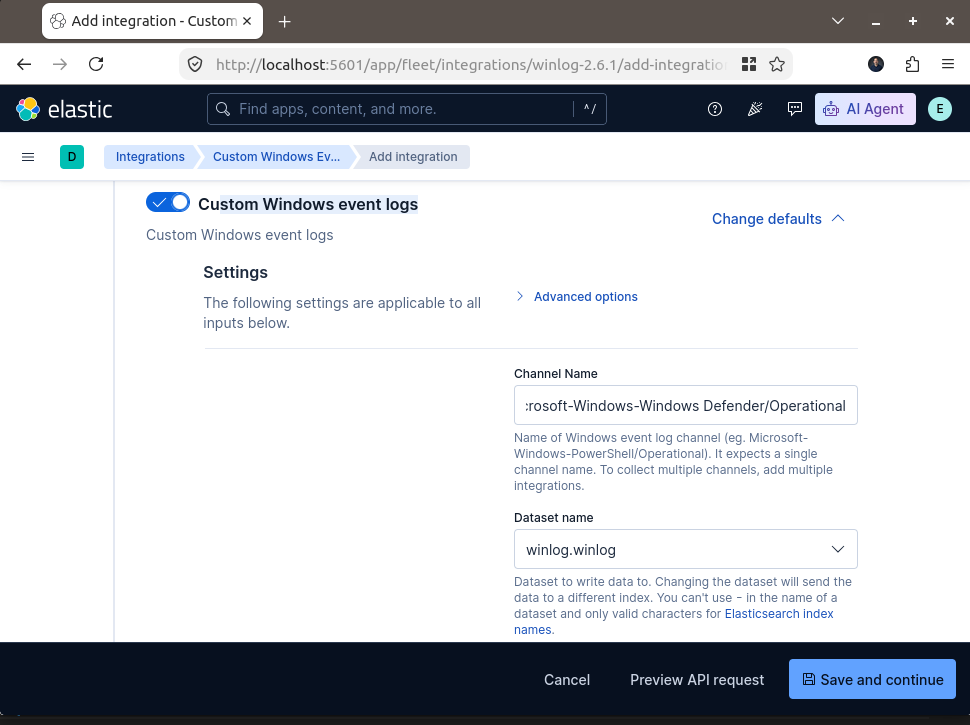
Task: Launch the AI Agent assistant
Action: (x=865, y=109)
